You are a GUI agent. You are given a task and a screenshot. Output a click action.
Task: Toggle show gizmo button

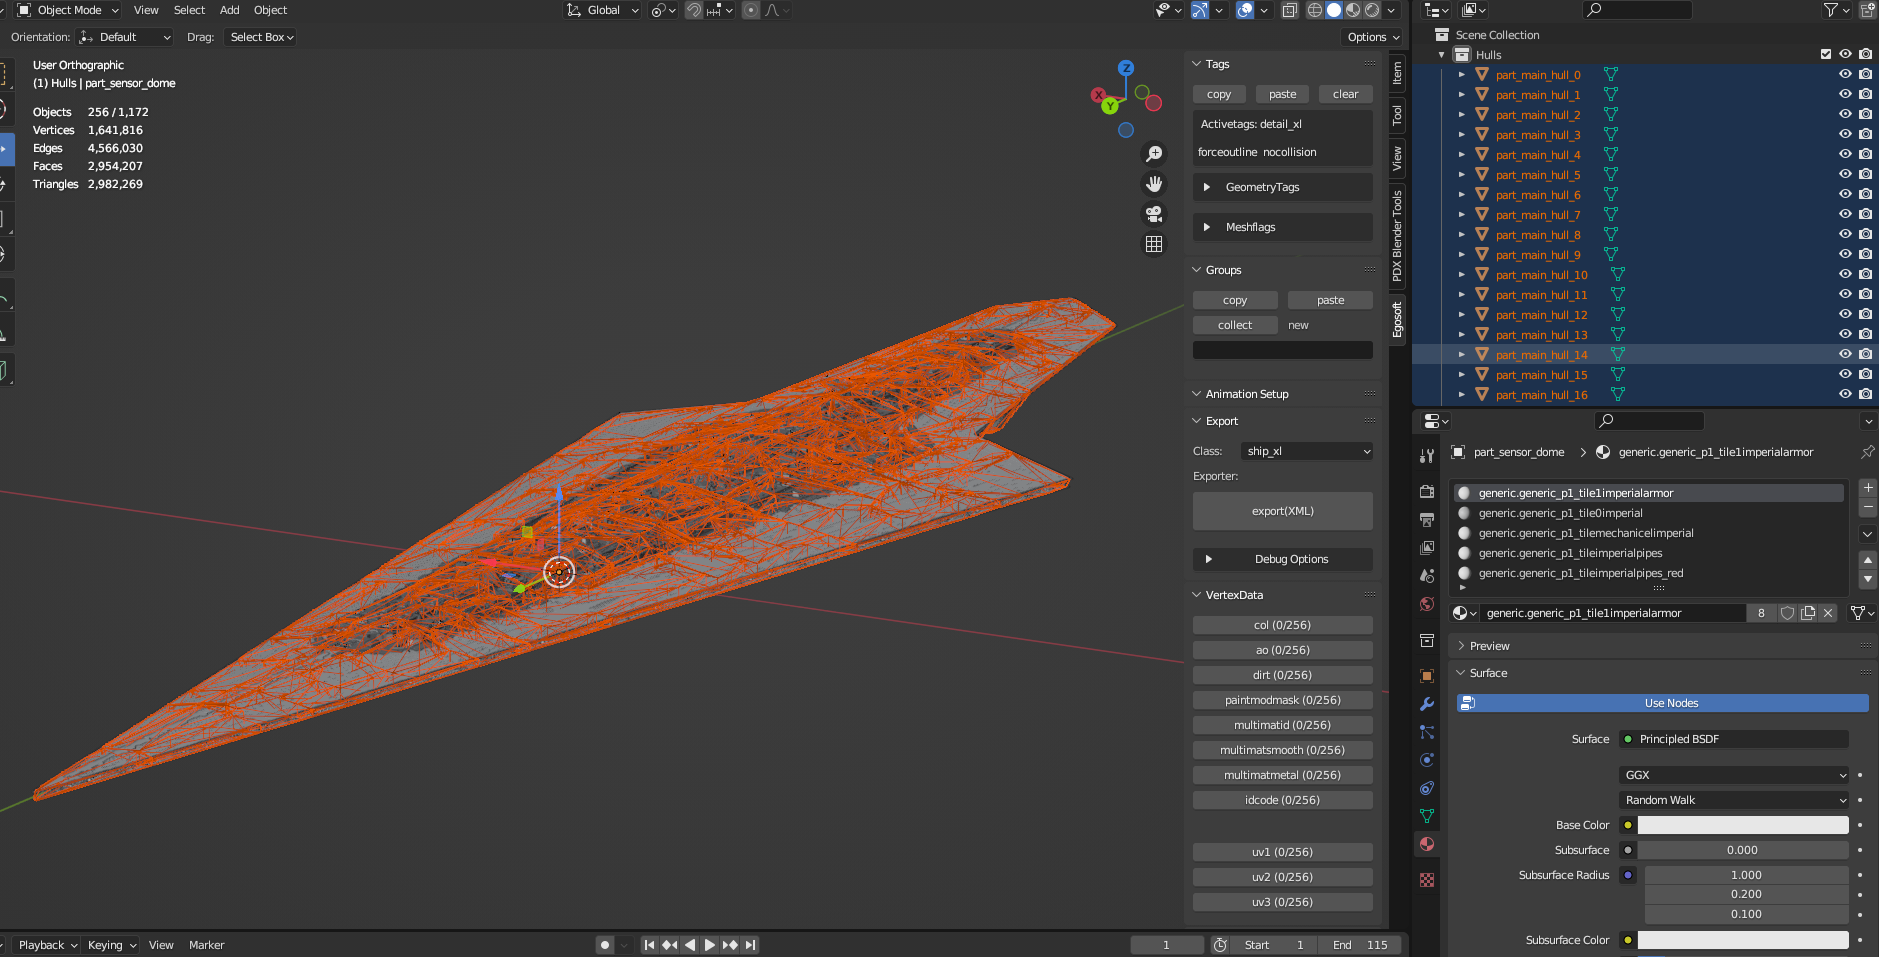pos(1200,10)
